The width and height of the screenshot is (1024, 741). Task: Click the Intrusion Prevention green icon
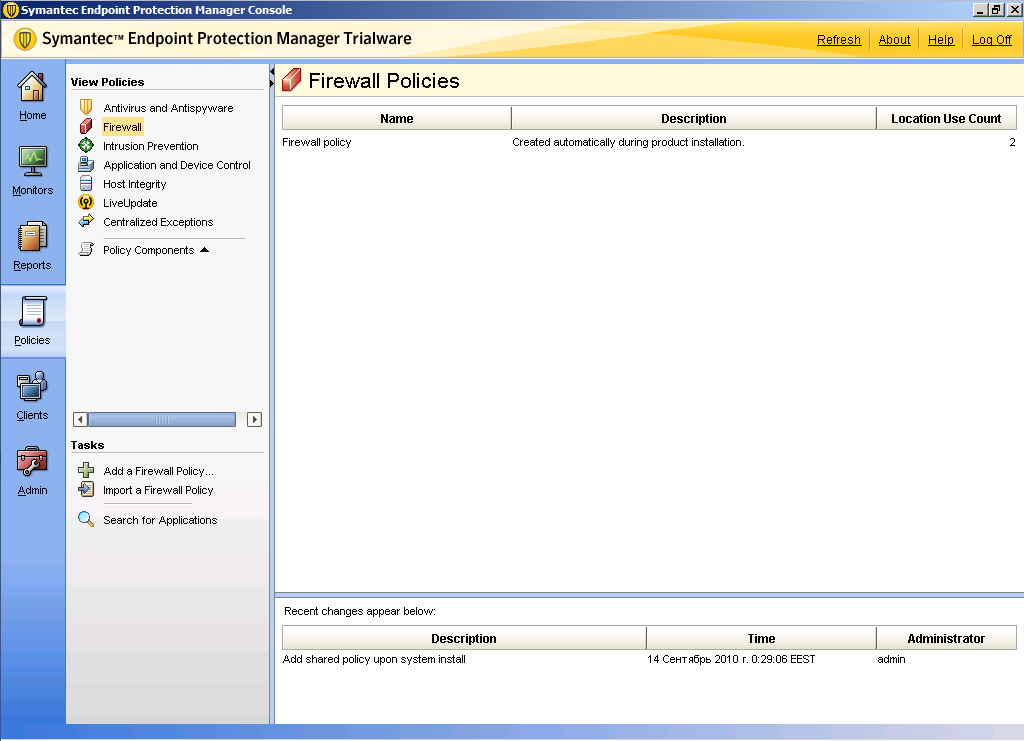(x=86, y=145)
